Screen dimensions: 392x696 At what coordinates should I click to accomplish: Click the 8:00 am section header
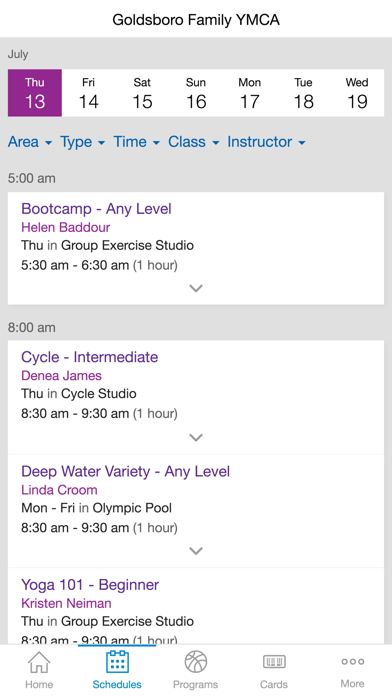tap(32, 328)
